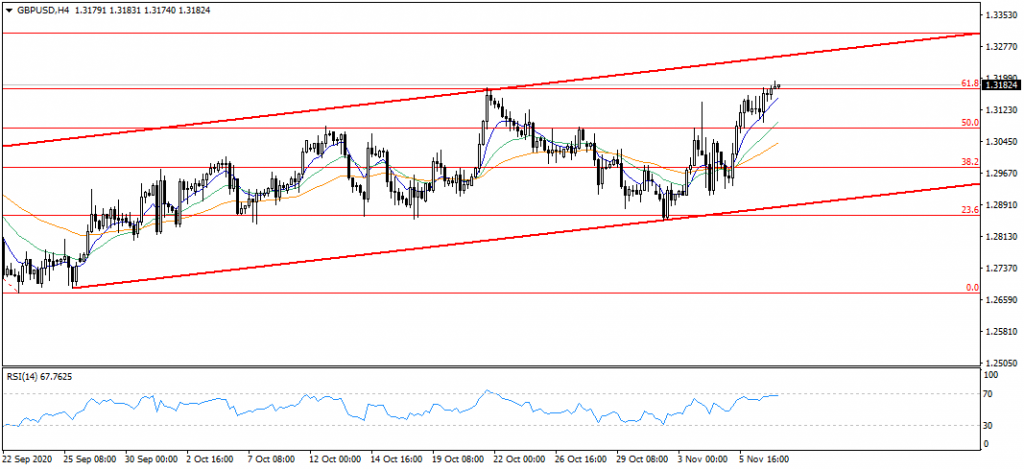This screenshot has width=1024, height=470.
Task: Click the 1.25050 price axis label
Action: point(1001,363)
